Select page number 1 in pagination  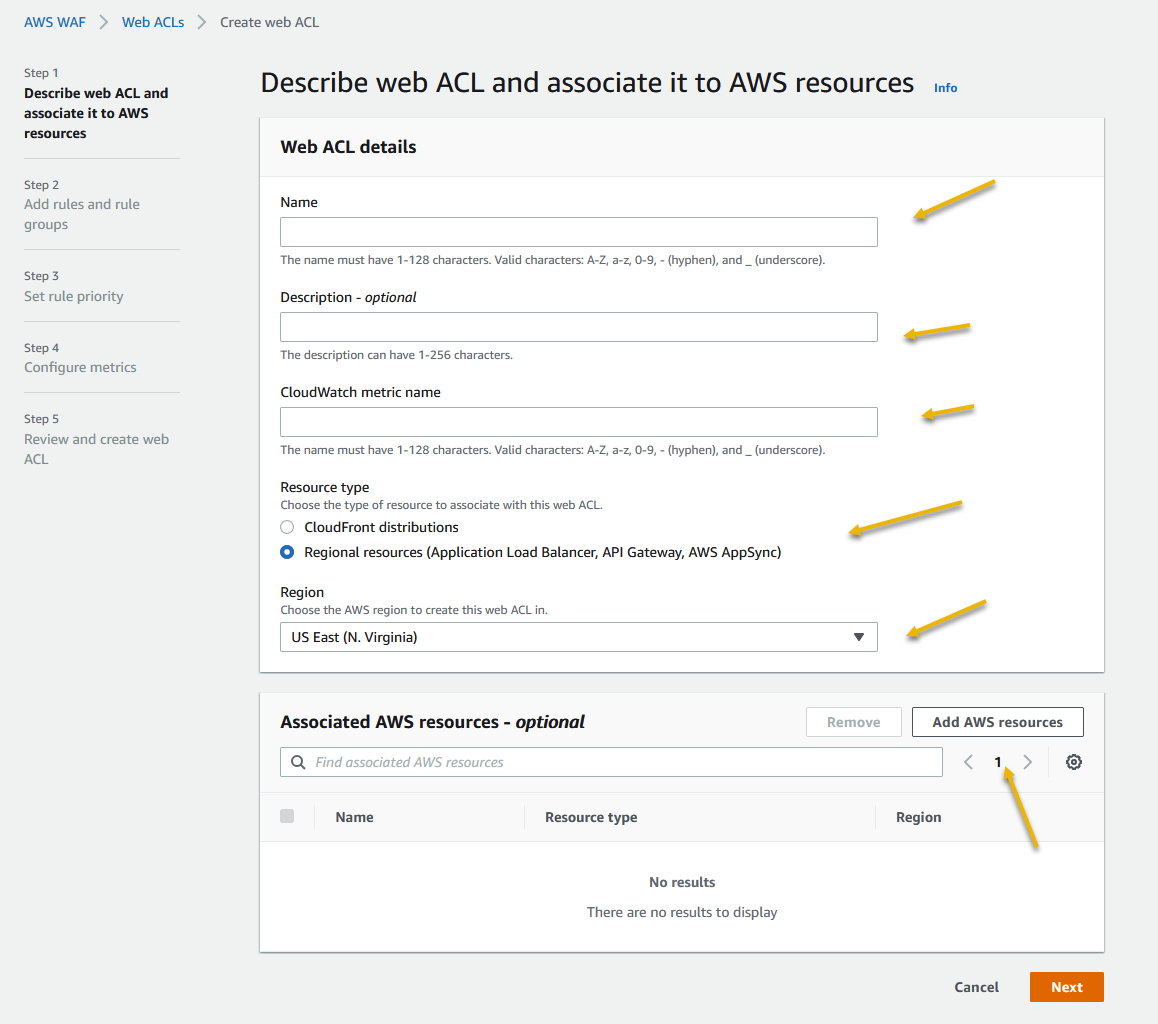point(997,761)
